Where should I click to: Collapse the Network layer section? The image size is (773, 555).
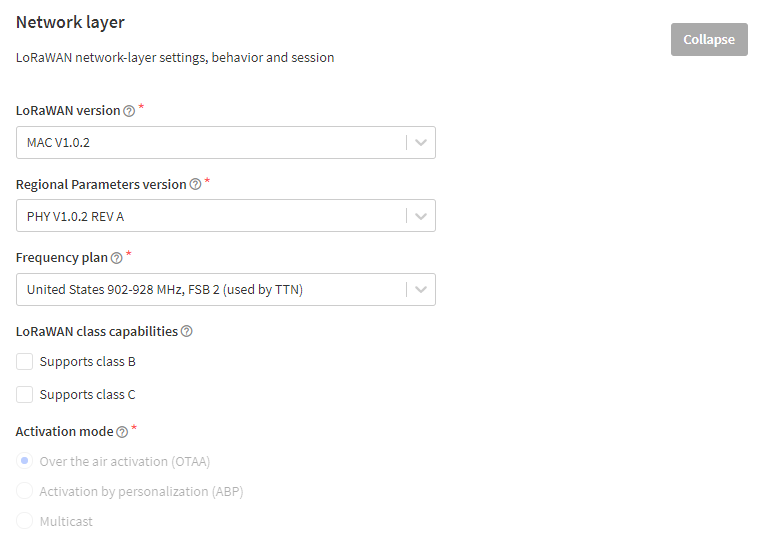(x=709, y=39)
